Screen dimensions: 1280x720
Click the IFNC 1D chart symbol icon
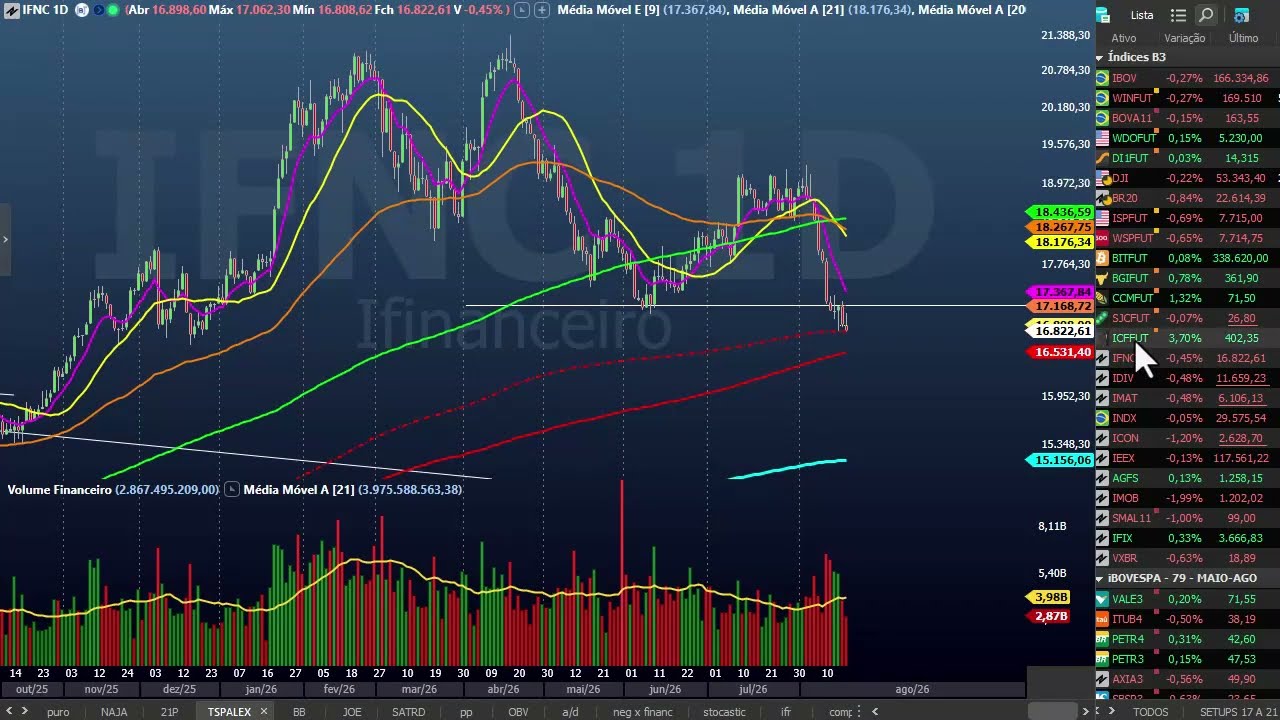point(11,10)
